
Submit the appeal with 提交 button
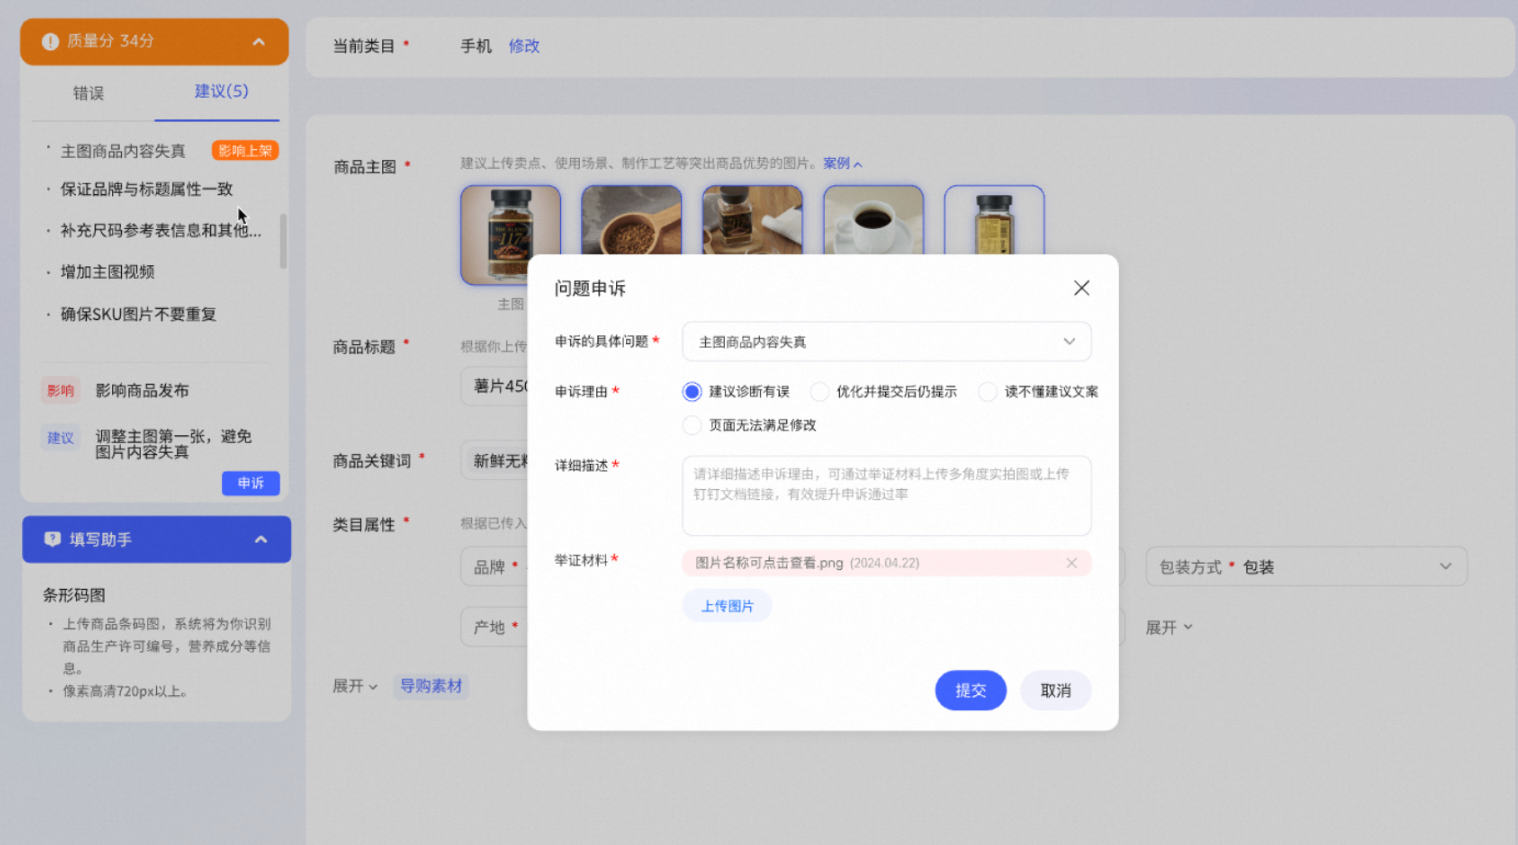[x=970, y=690]
